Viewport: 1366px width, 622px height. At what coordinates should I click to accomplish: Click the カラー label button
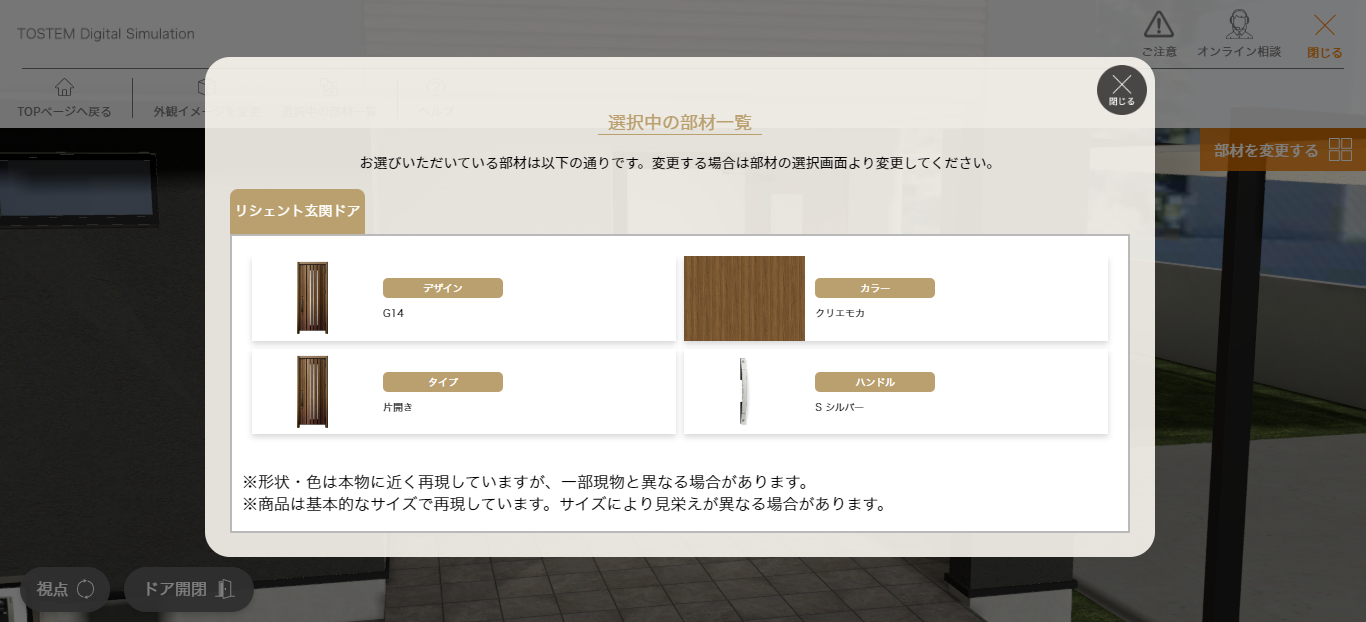coord(874,287)
